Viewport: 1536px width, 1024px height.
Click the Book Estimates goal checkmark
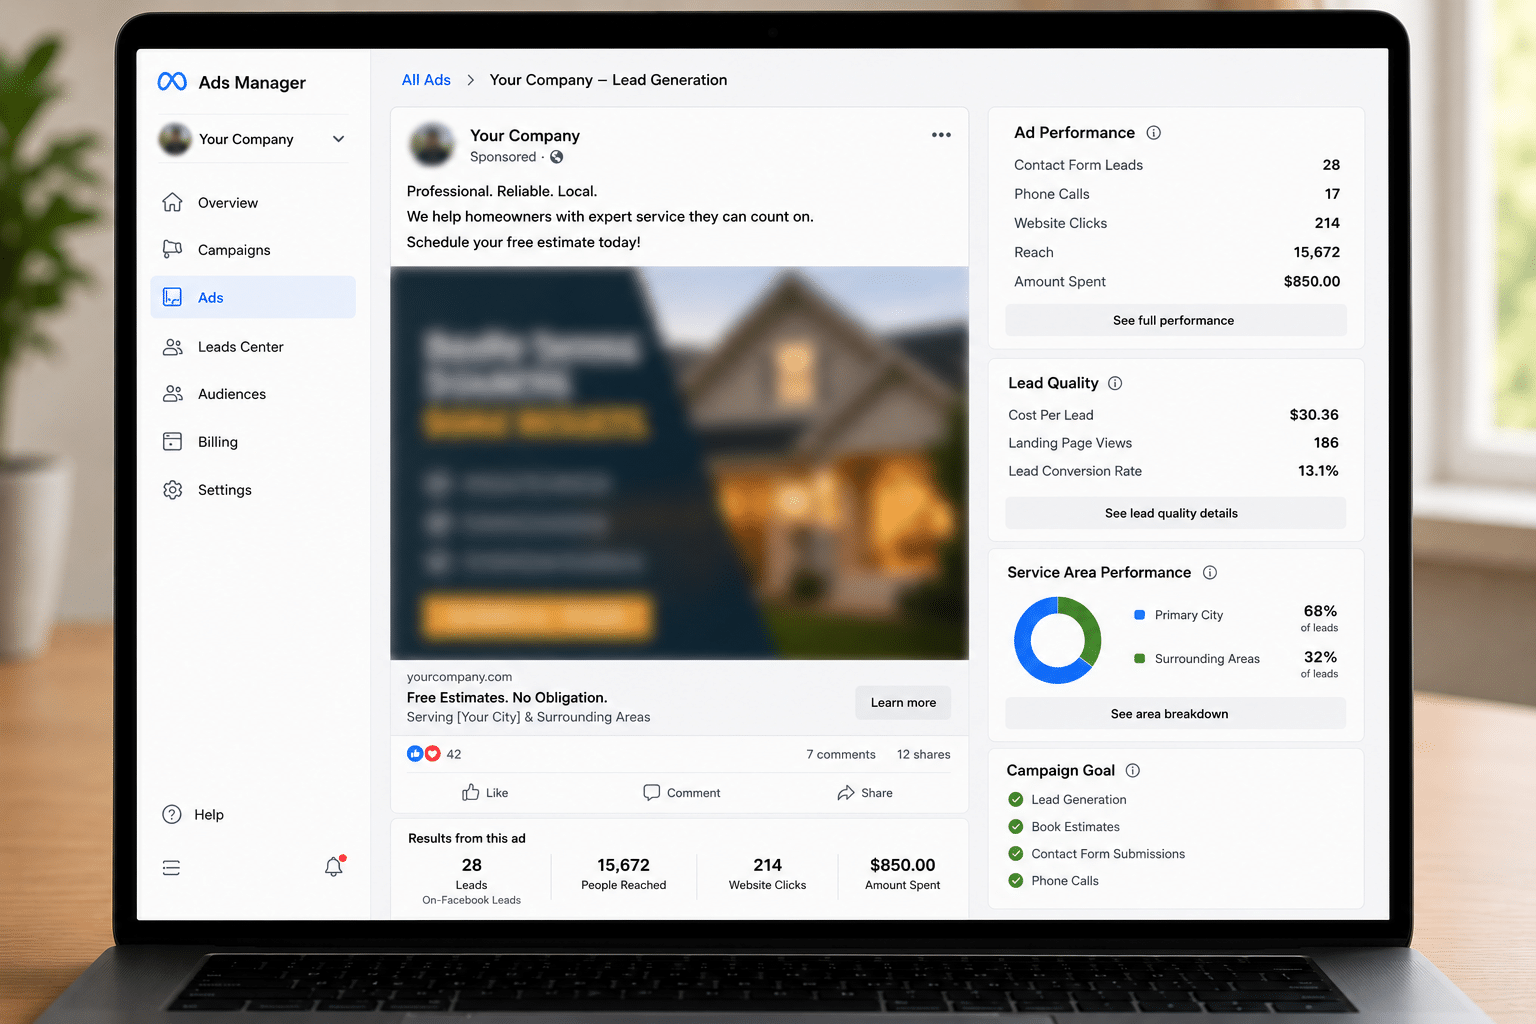click(1016, 827)
